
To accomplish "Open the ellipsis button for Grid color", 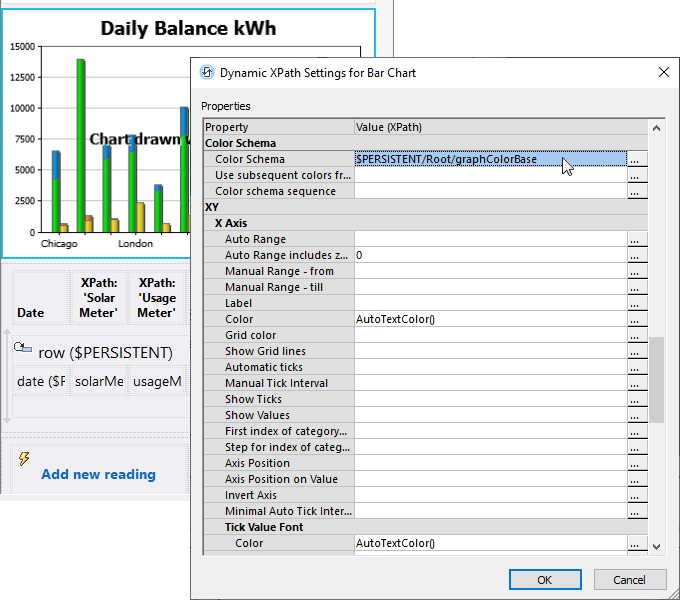I will 635,335.
